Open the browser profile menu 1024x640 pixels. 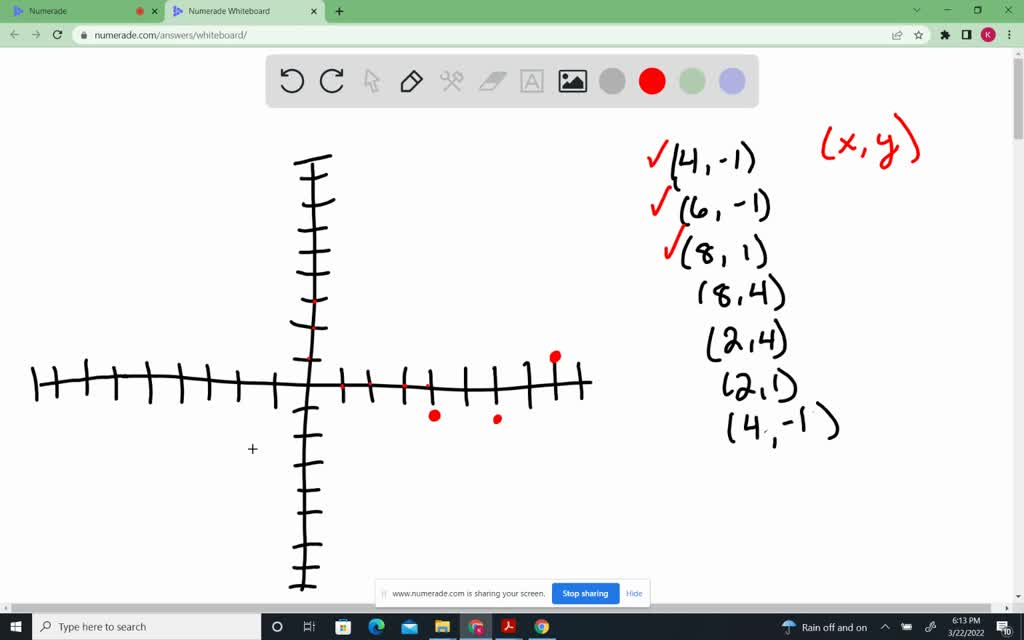click(x=988, y=33)
